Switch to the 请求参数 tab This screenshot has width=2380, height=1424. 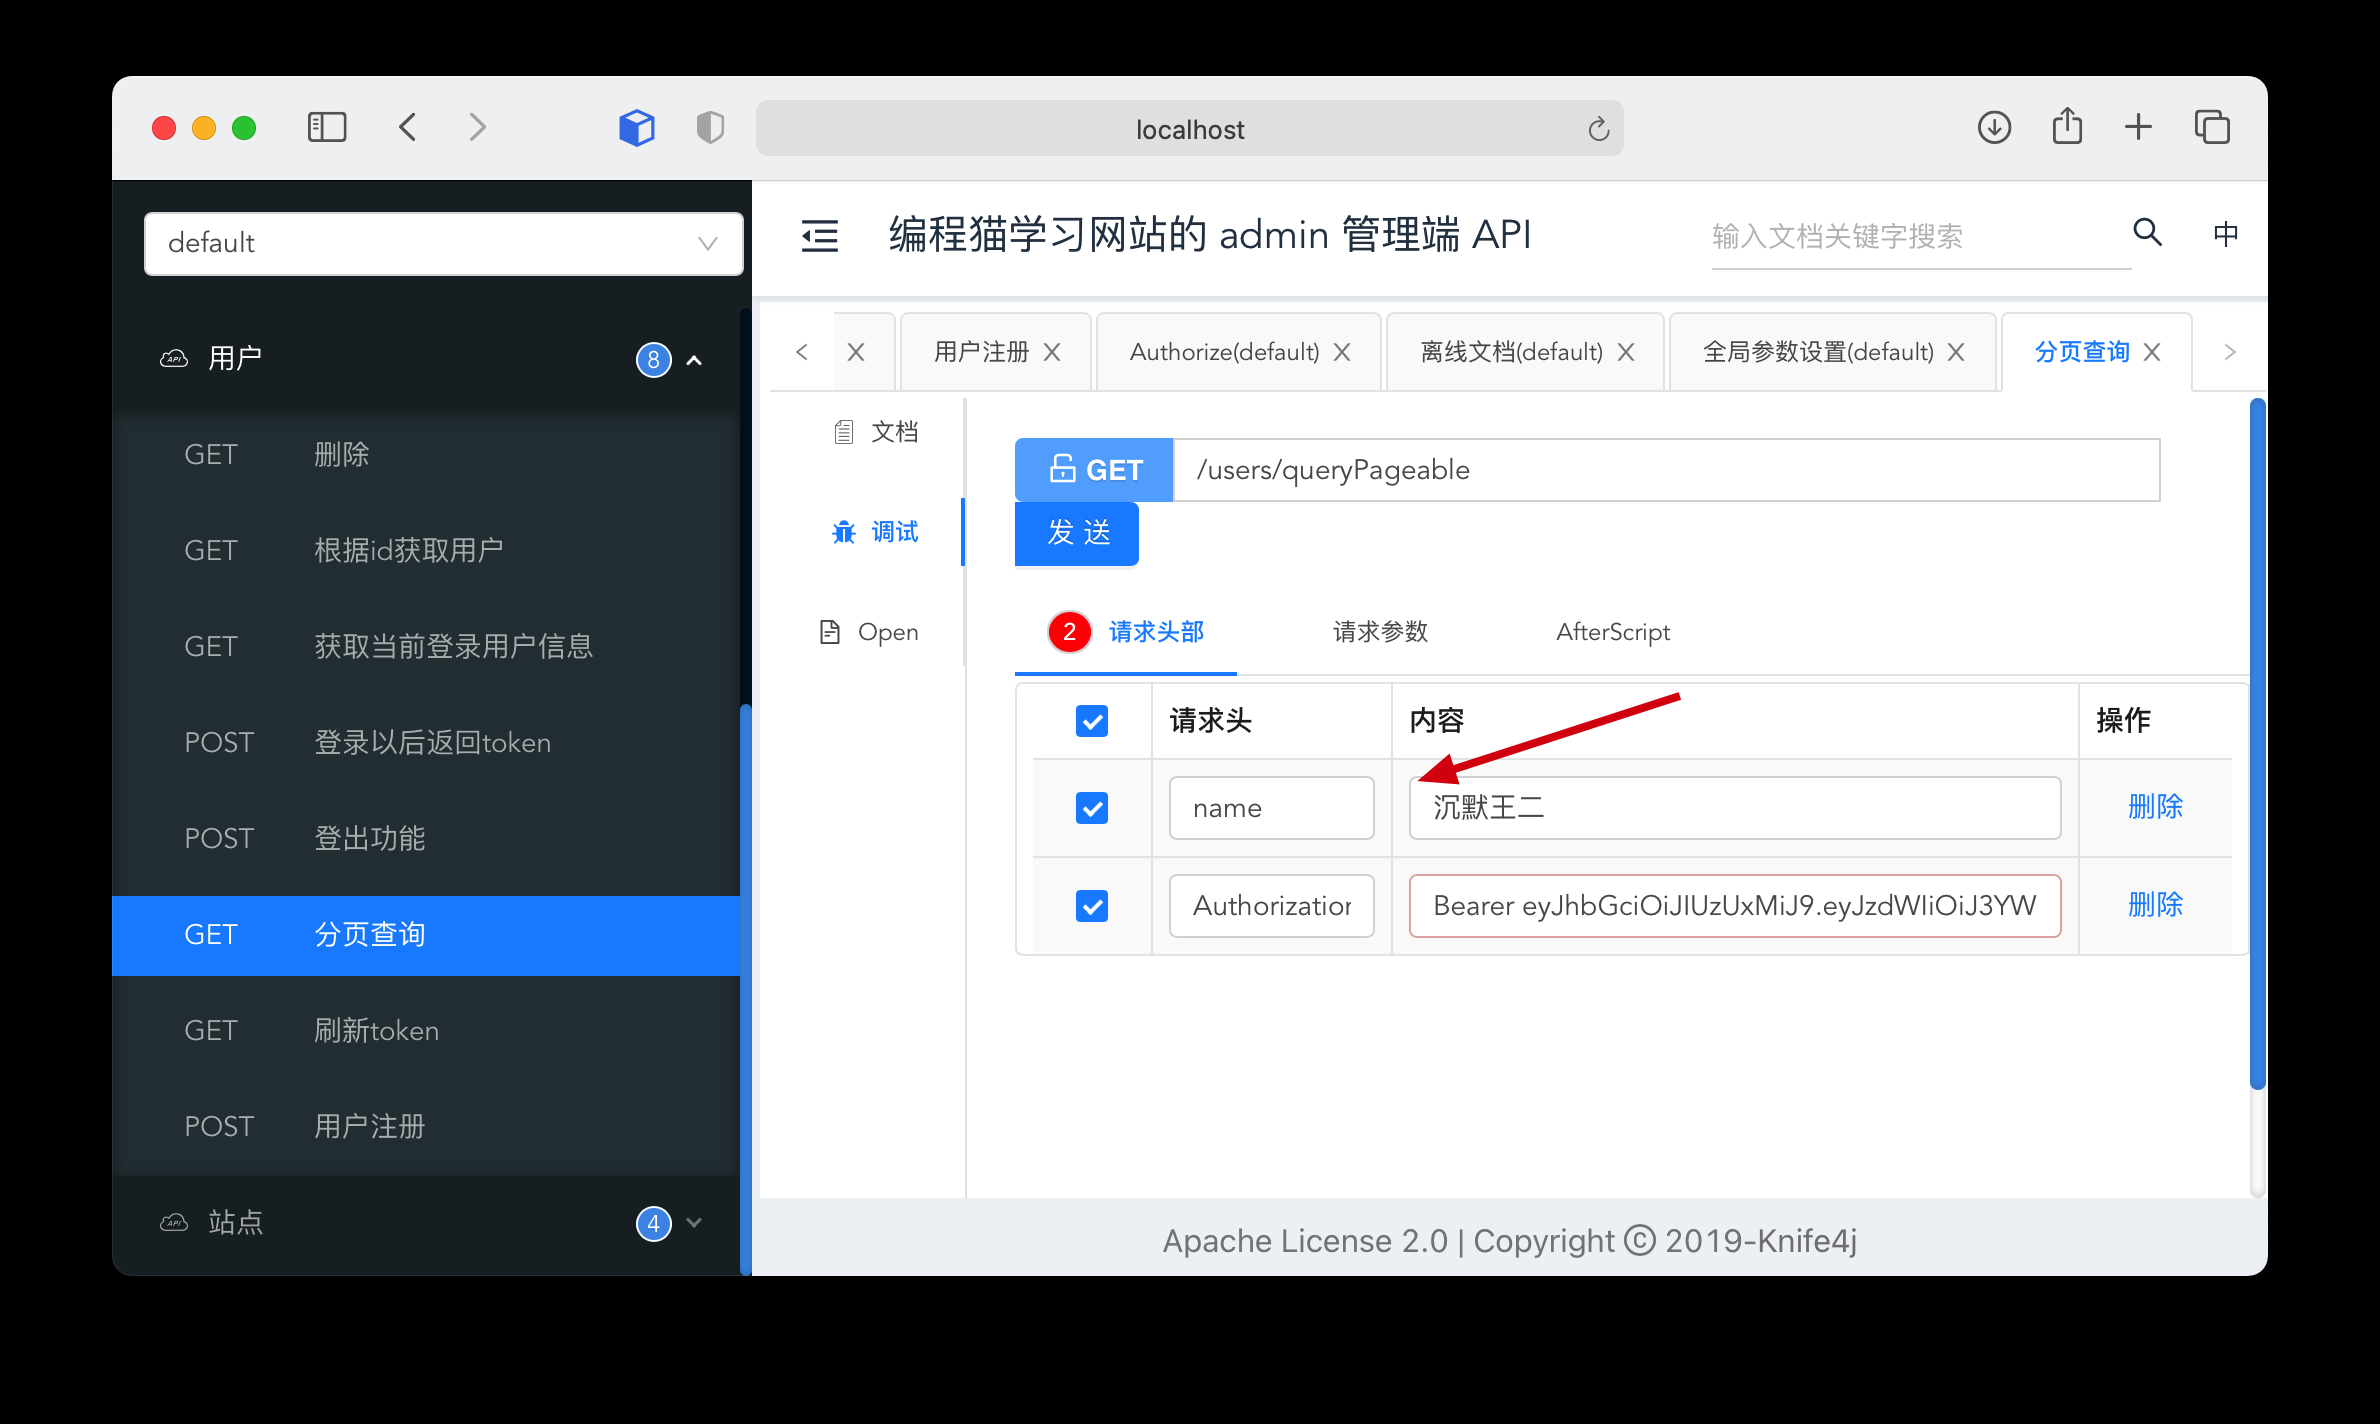[x=1380, y=632]
